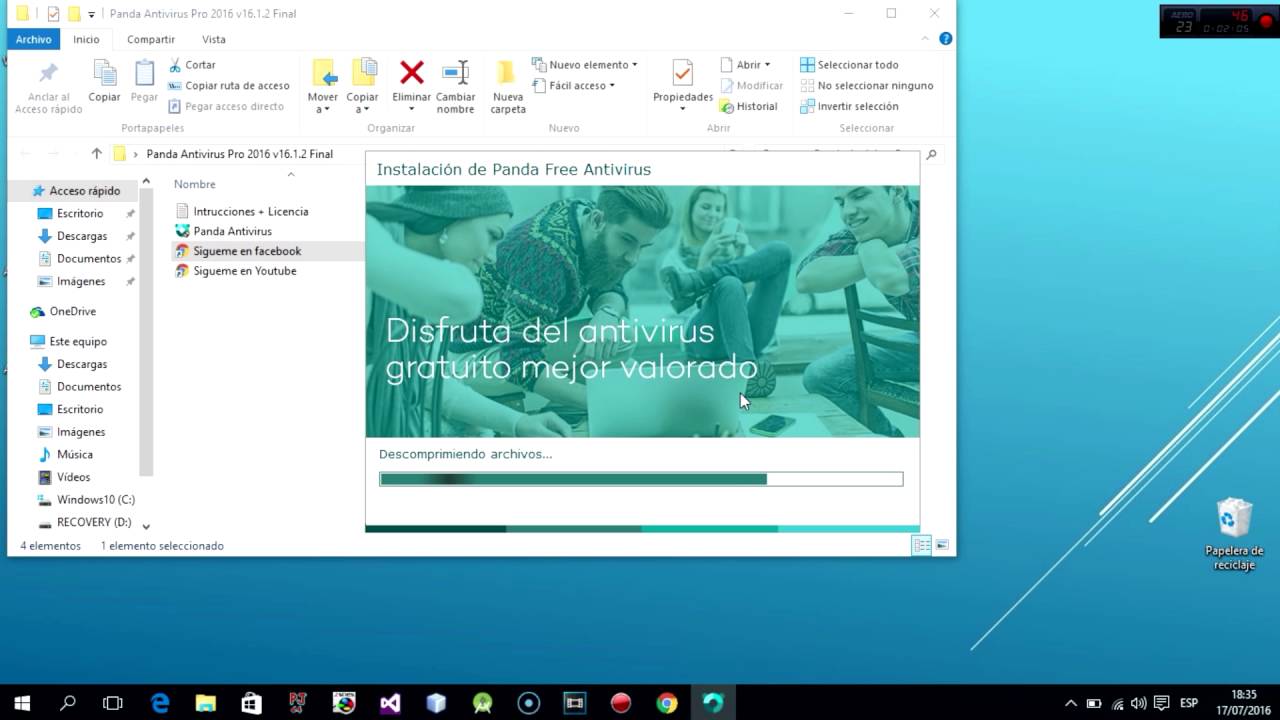Open the Fácil acceso dropdown
This screenshot has width=1280, height=720.
click(x=574, y=86)
